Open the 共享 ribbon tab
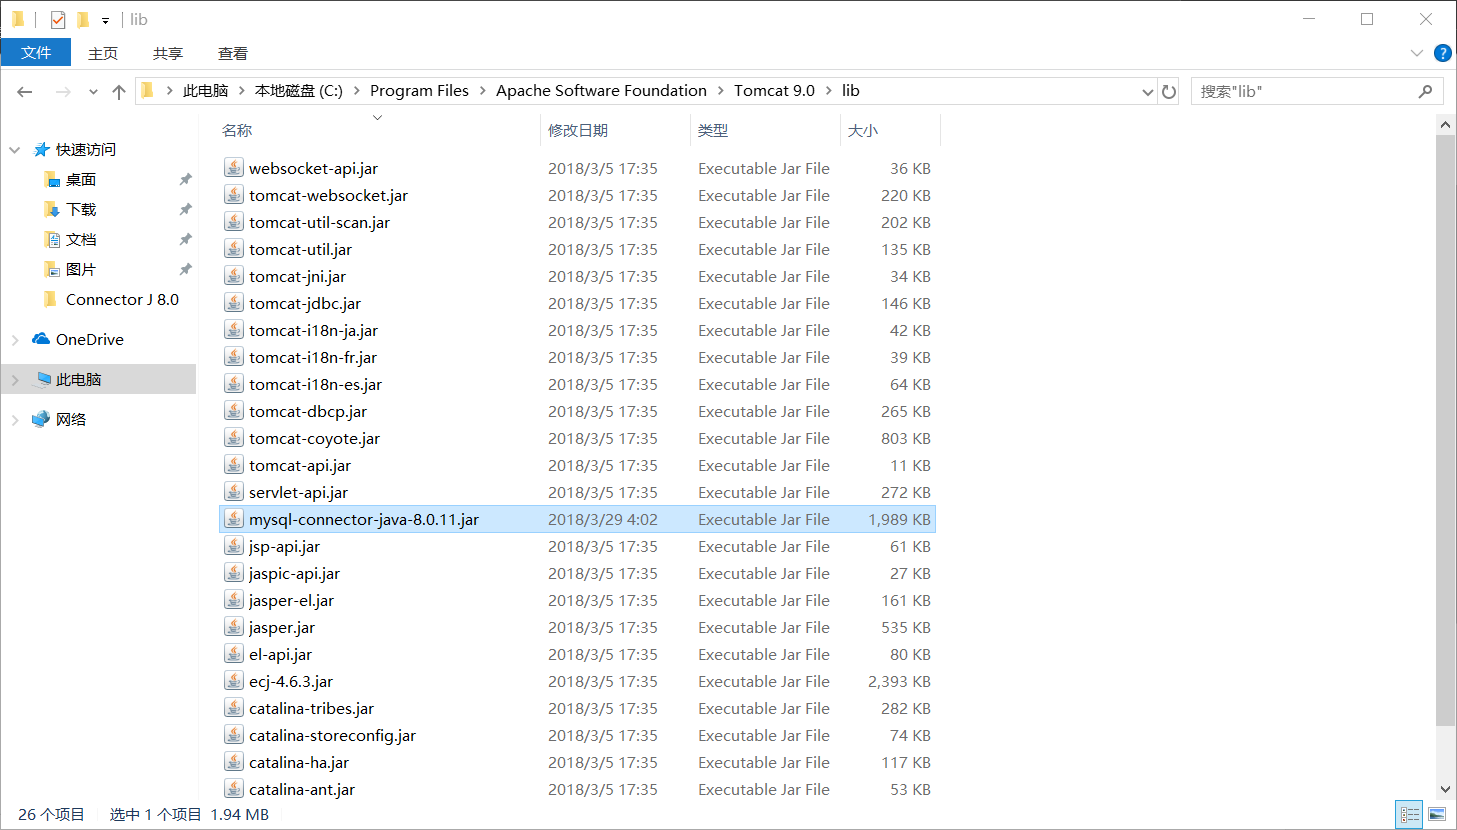Viewport: 1457px width, 830px height. tap(168, 53)
